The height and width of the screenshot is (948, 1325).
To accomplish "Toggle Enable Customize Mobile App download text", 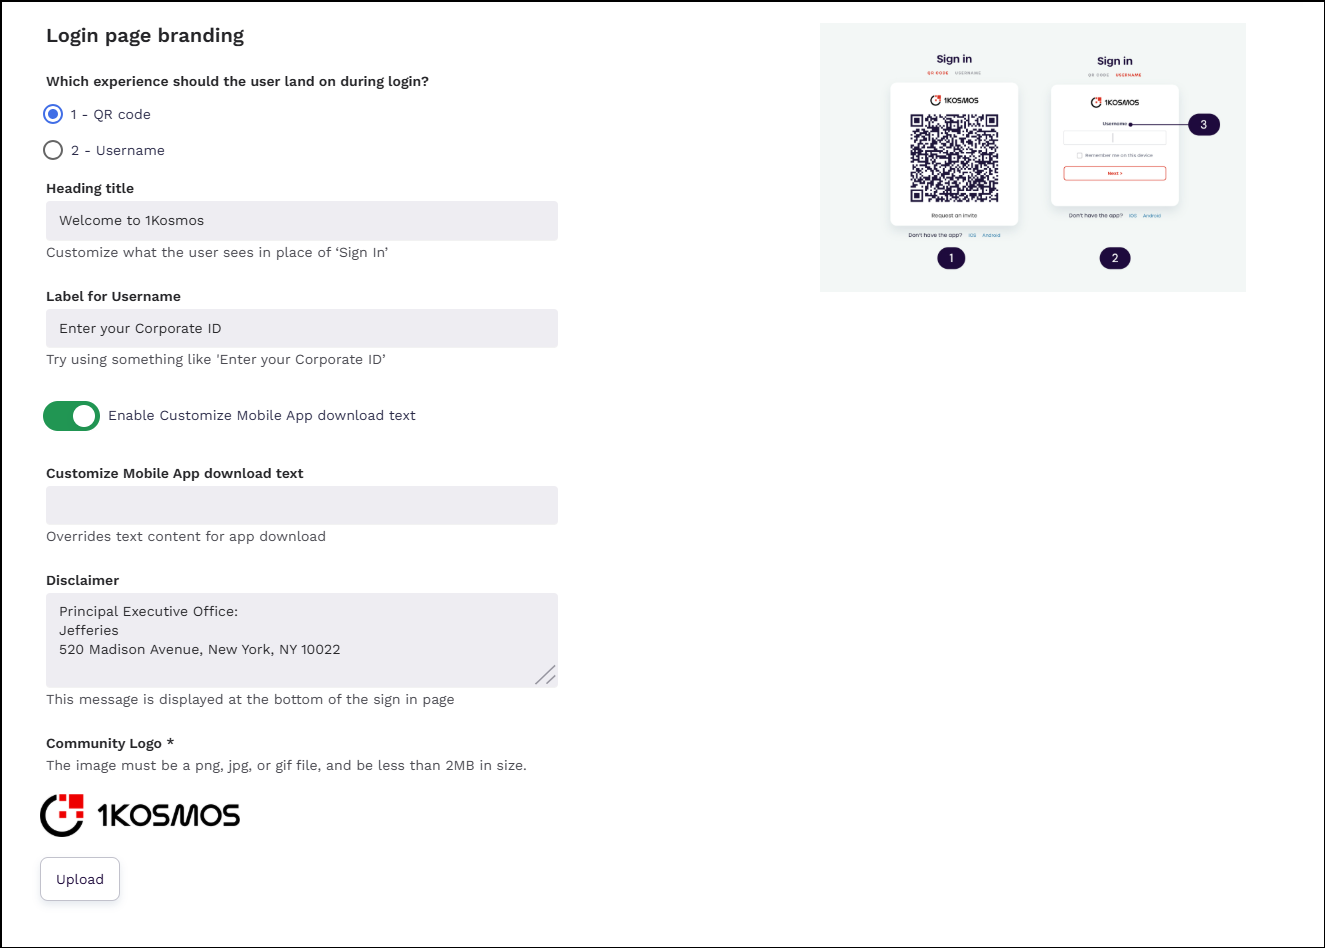I will click(71, 416).
